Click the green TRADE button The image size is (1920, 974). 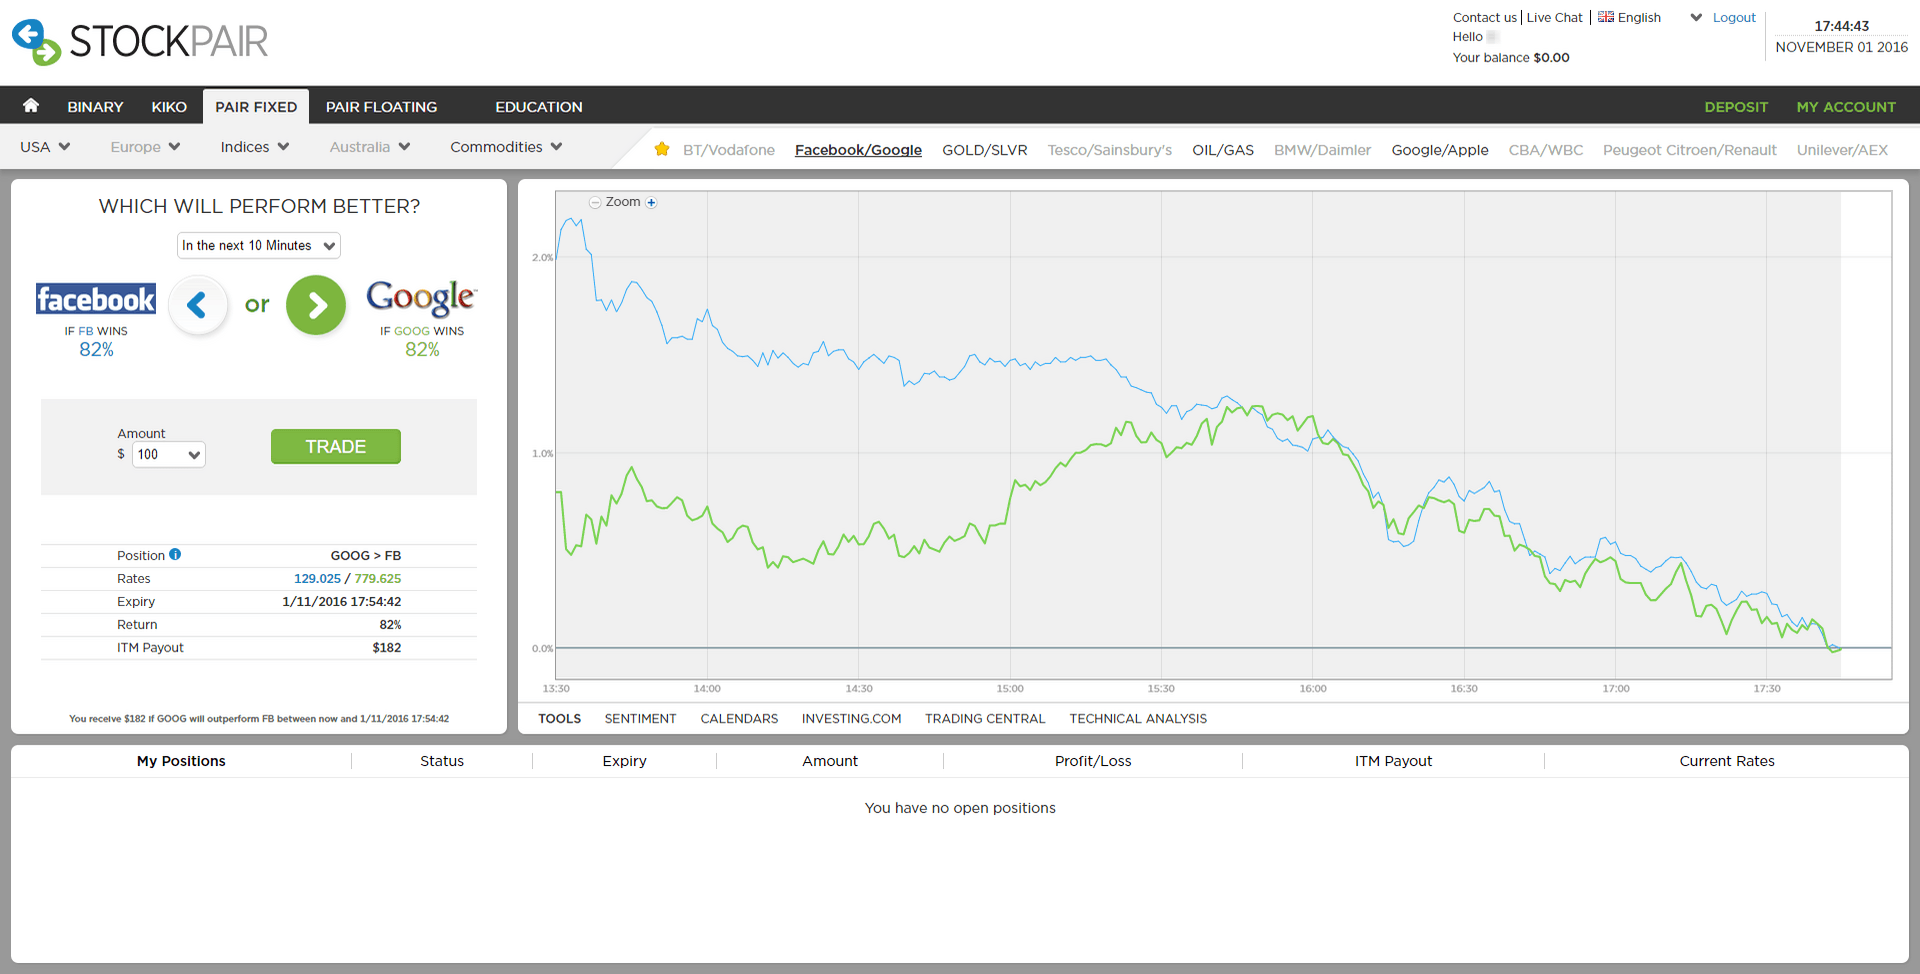(x=336, y=446)
